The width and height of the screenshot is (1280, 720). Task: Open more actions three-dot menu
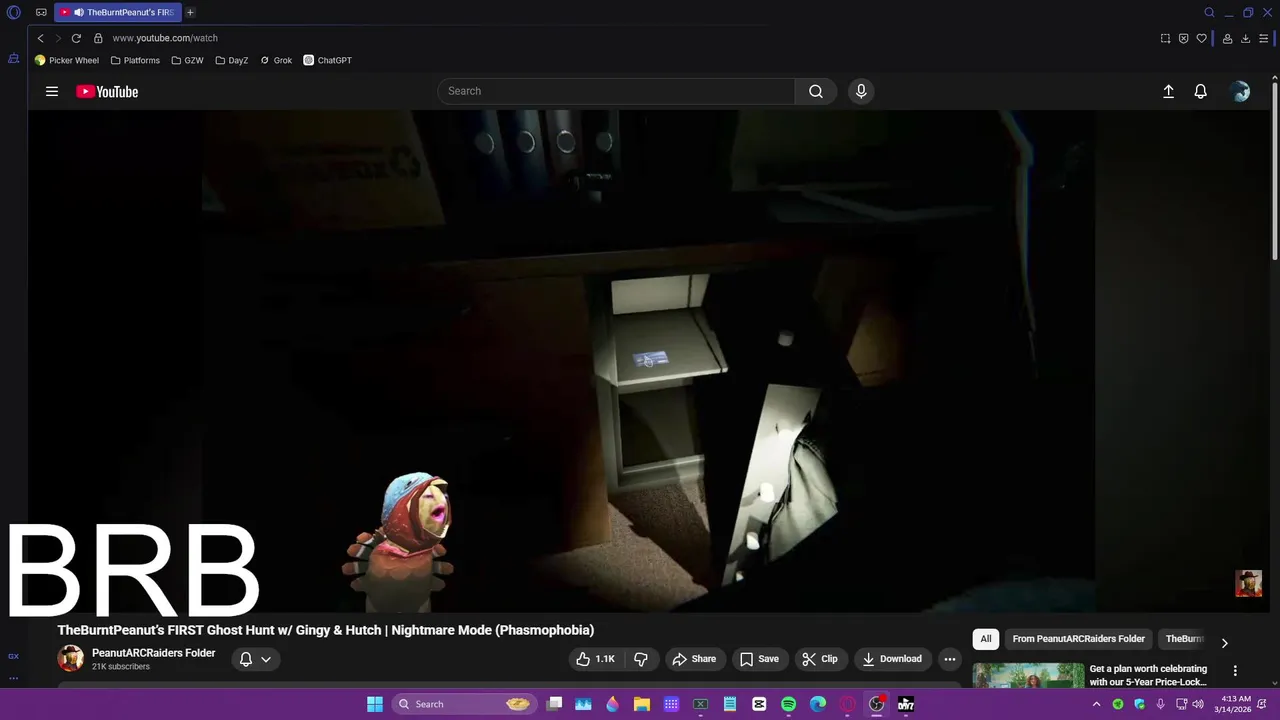(950, 659)
